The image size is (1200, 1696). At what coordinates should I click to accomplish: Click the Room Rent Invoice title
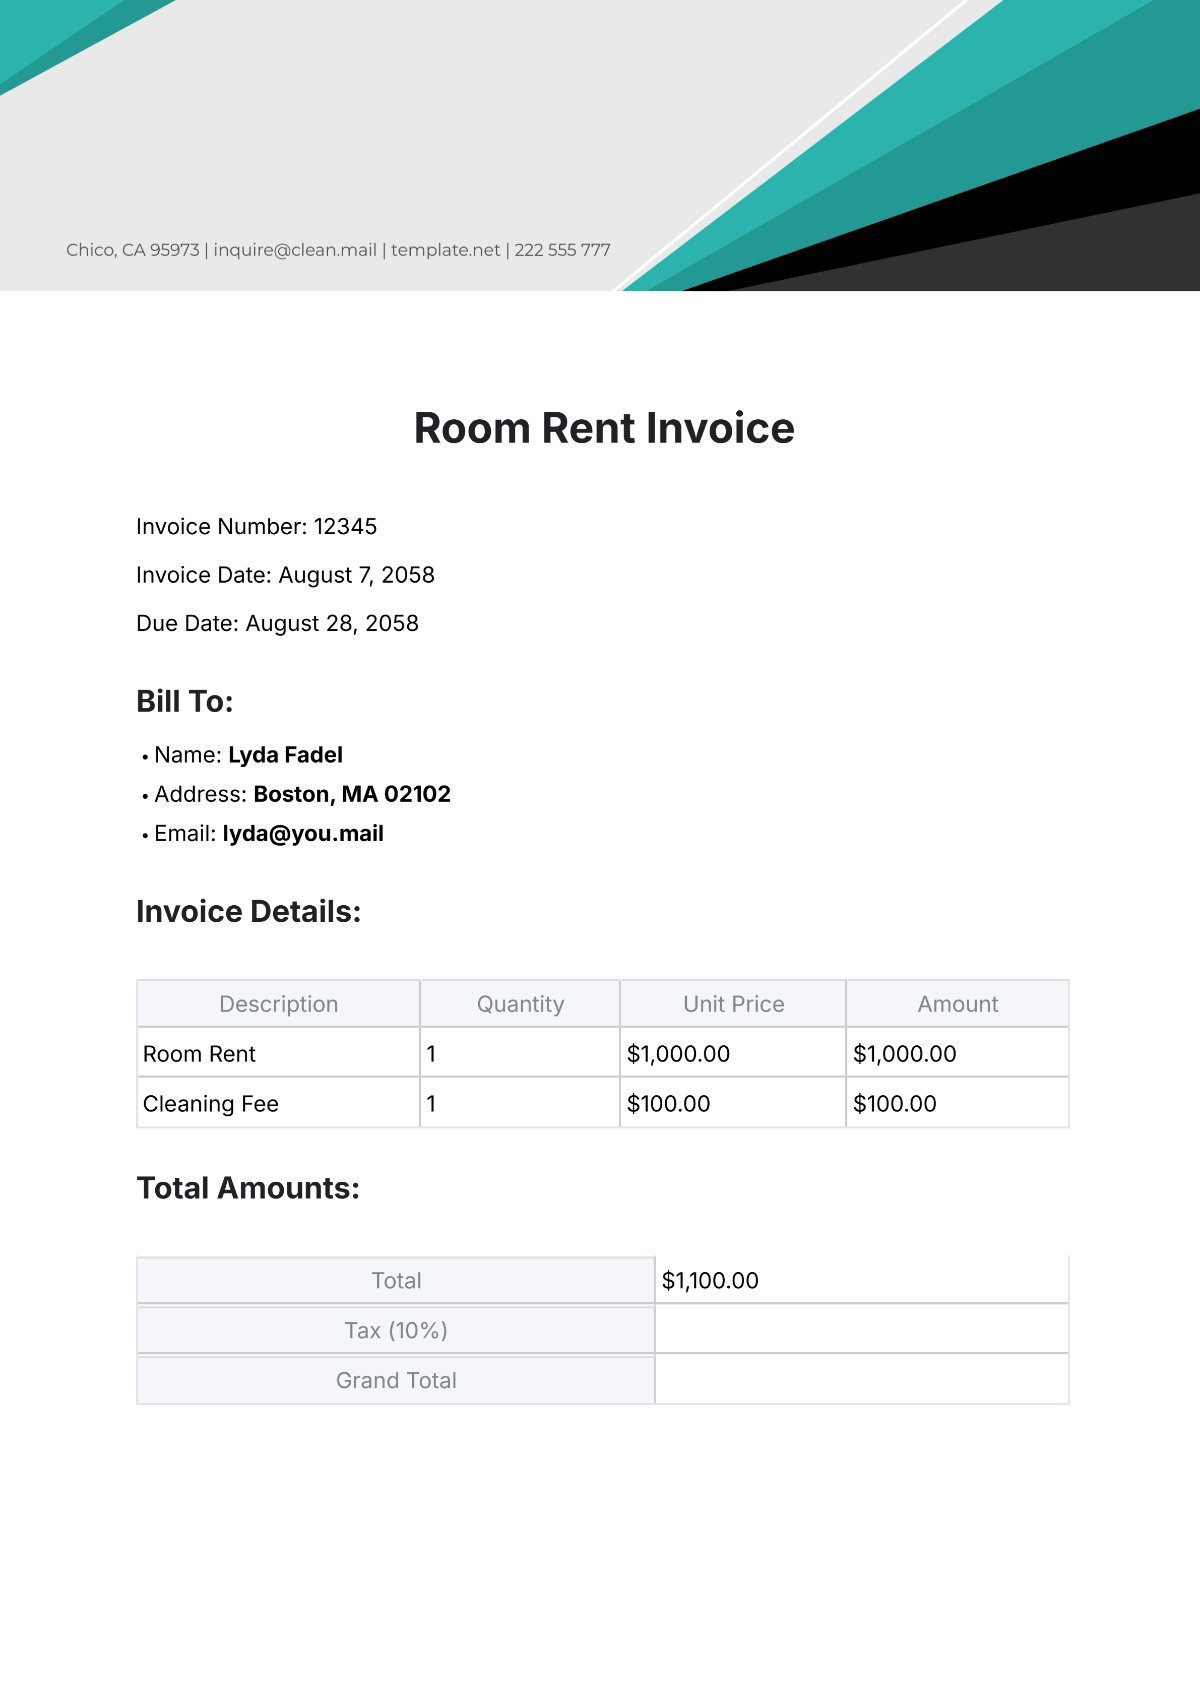tap(604, 429)
